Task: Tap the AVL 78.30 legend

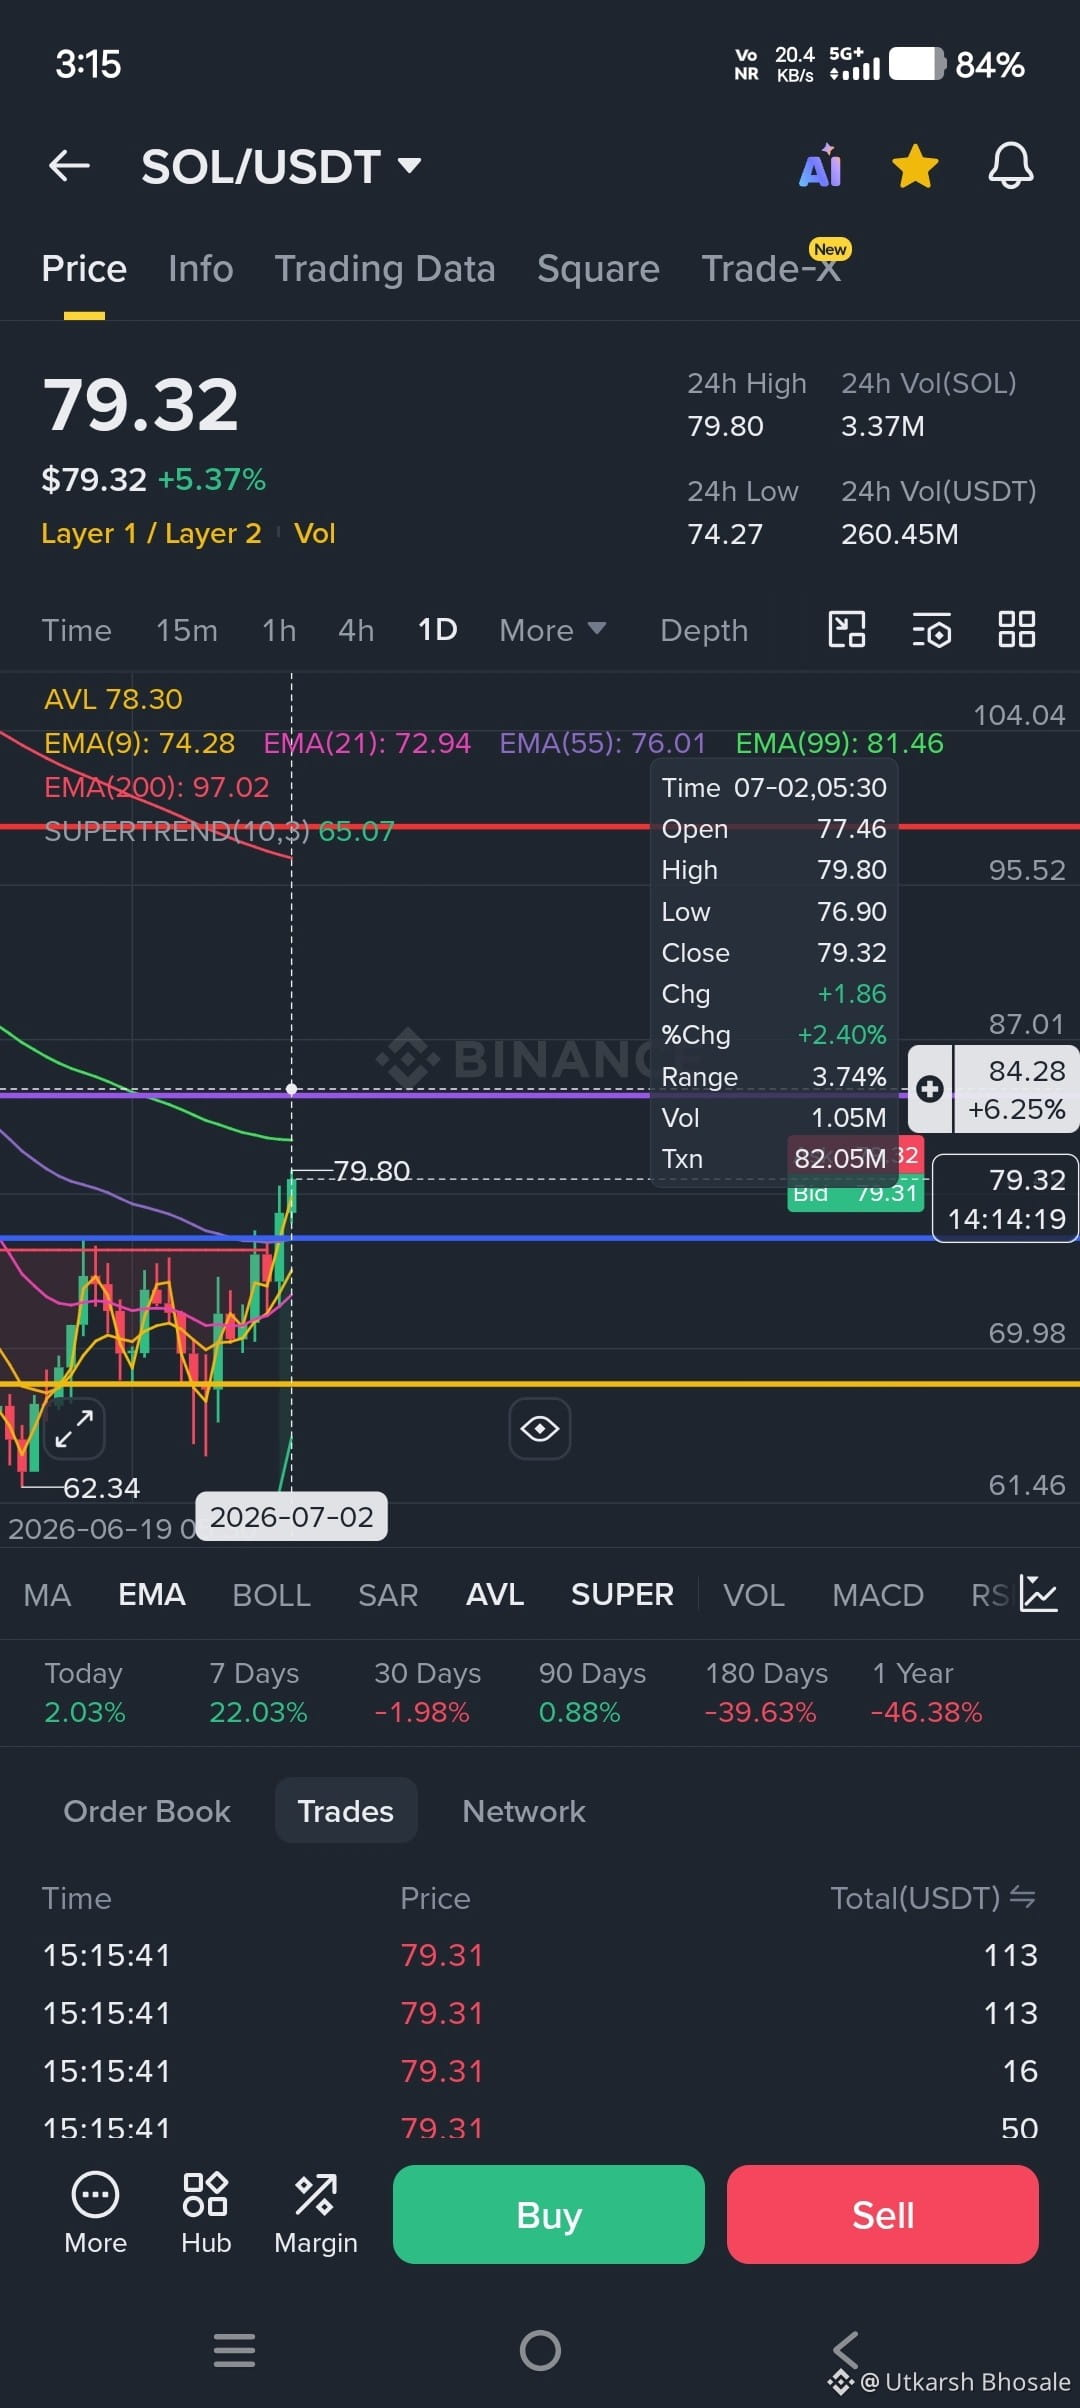Action: [x=113, y=699]
